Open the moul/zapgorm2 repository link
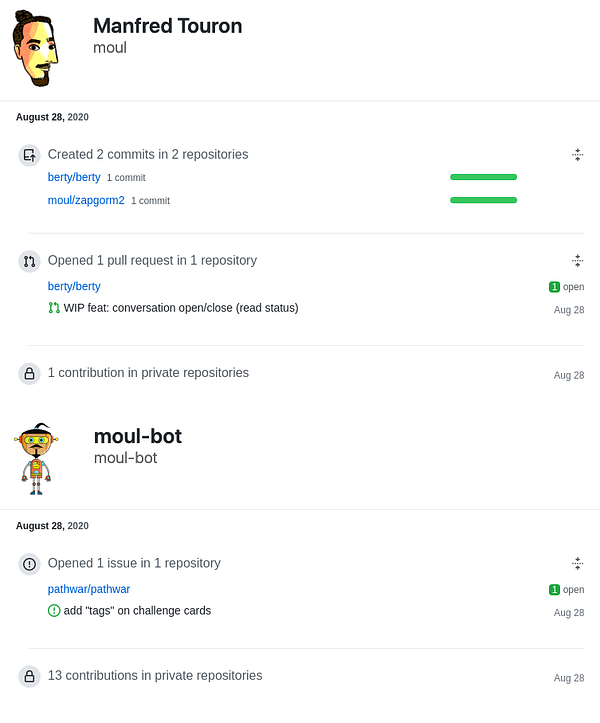This screenshot has height=723, width=600. coord(86,200)
